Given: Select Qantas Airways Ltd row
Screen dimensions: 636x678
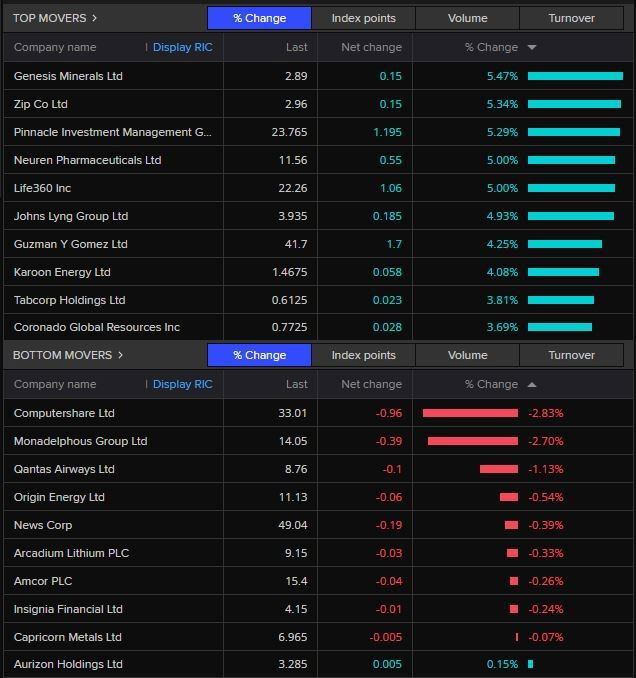Looking at the screenshot, I should point(64,469).
